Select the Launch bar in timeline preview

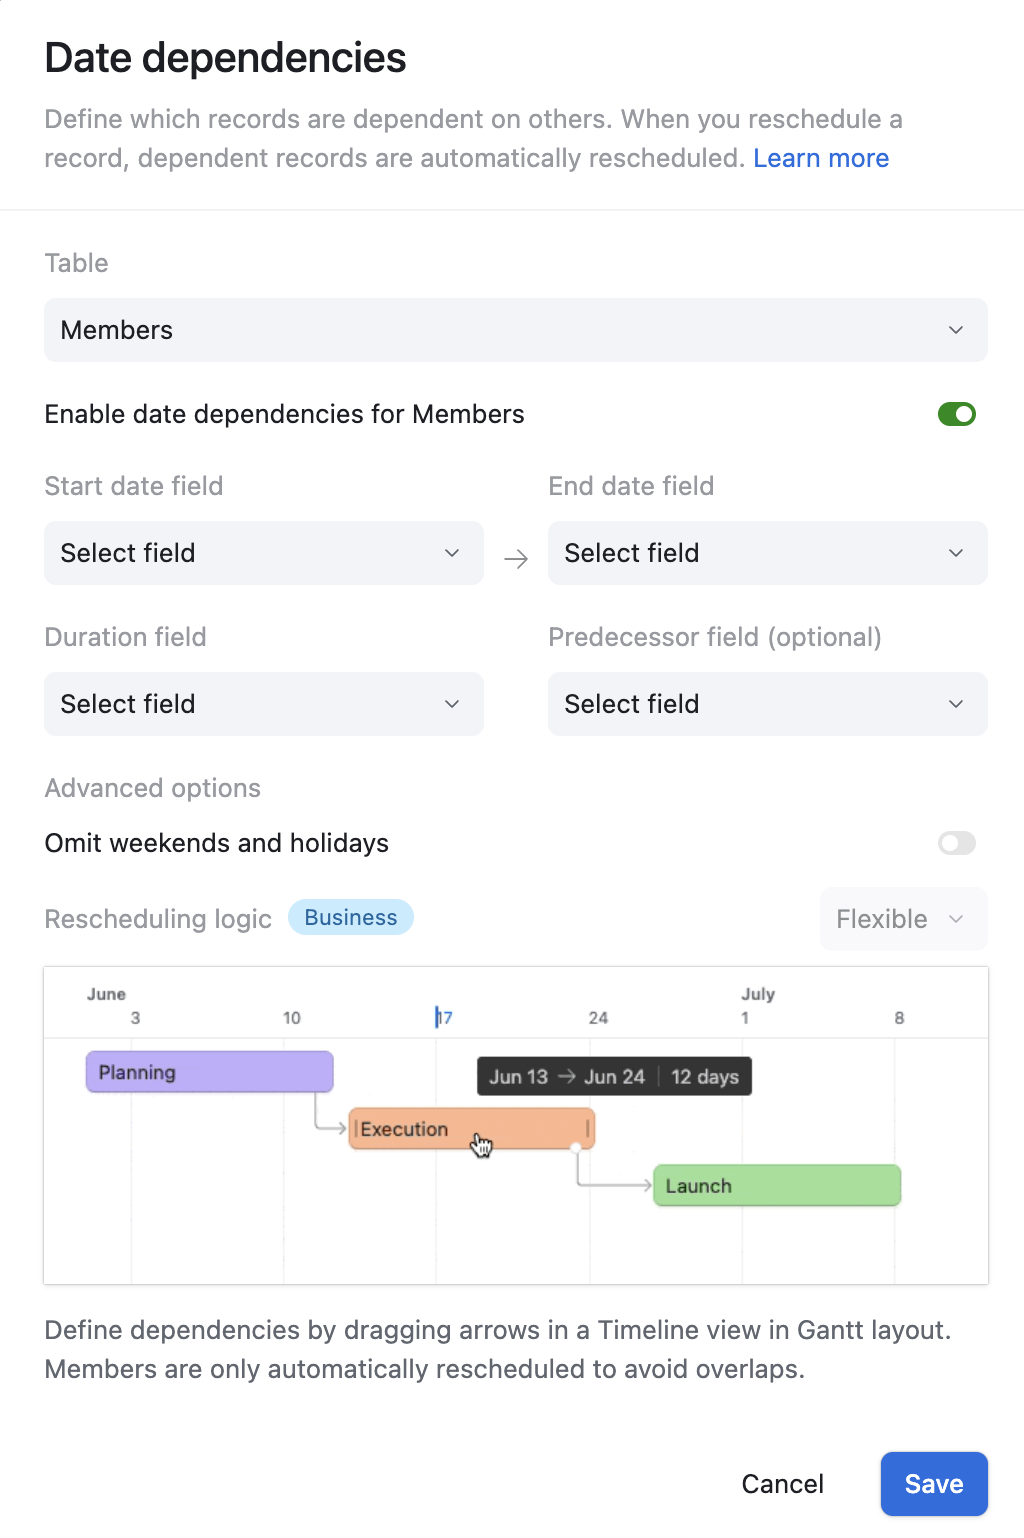(777, 1185)
